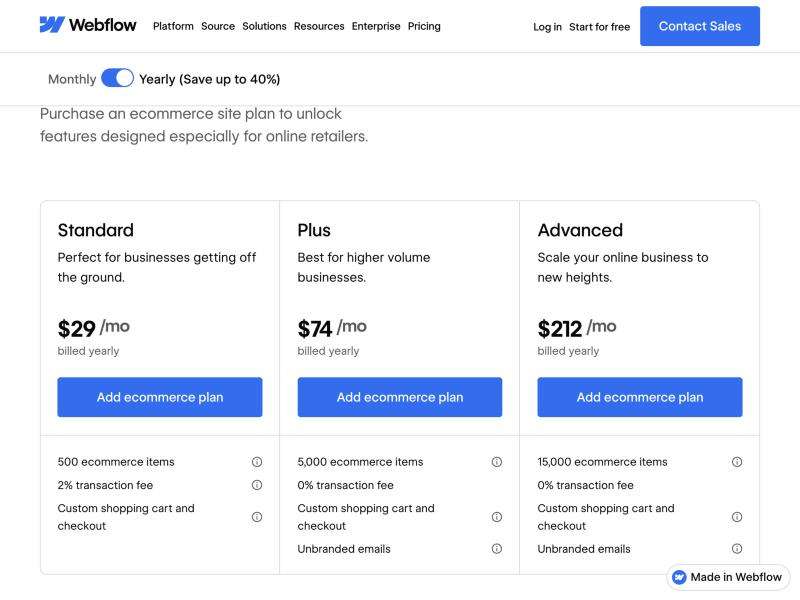Open Advanced plan custom shopping cart info icon
Screen dimensions: 800x600
(737, 517)
